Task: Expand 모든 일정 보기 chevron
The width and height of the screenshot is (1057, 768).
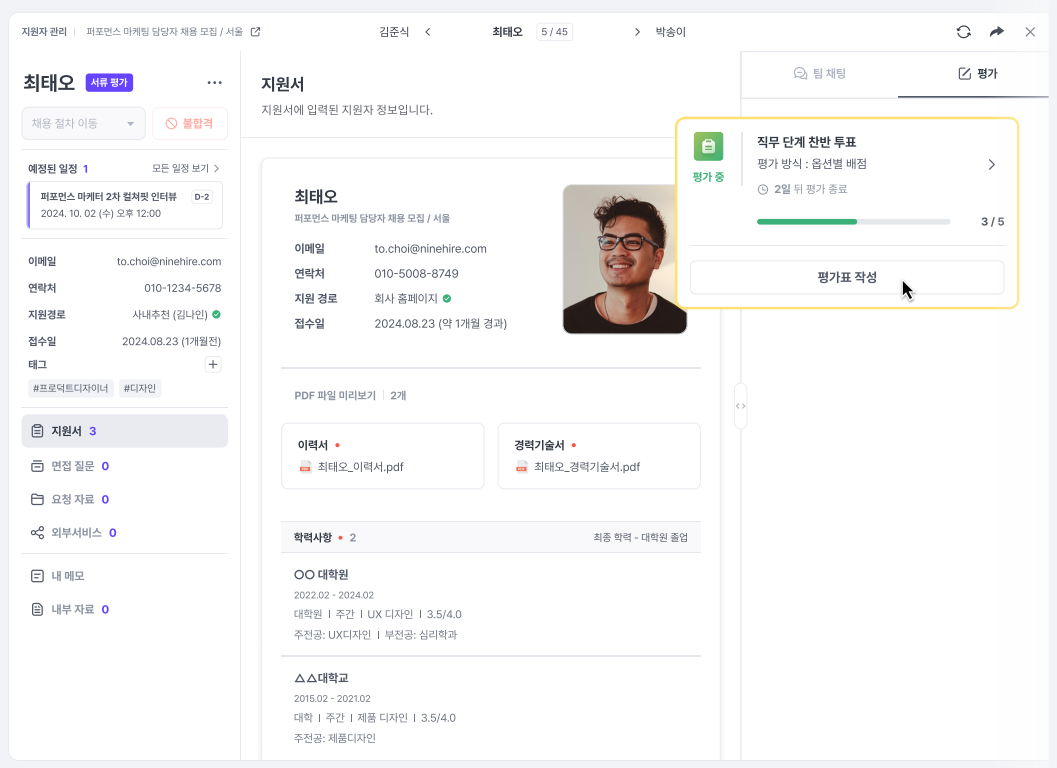Action: click(216, 169)
